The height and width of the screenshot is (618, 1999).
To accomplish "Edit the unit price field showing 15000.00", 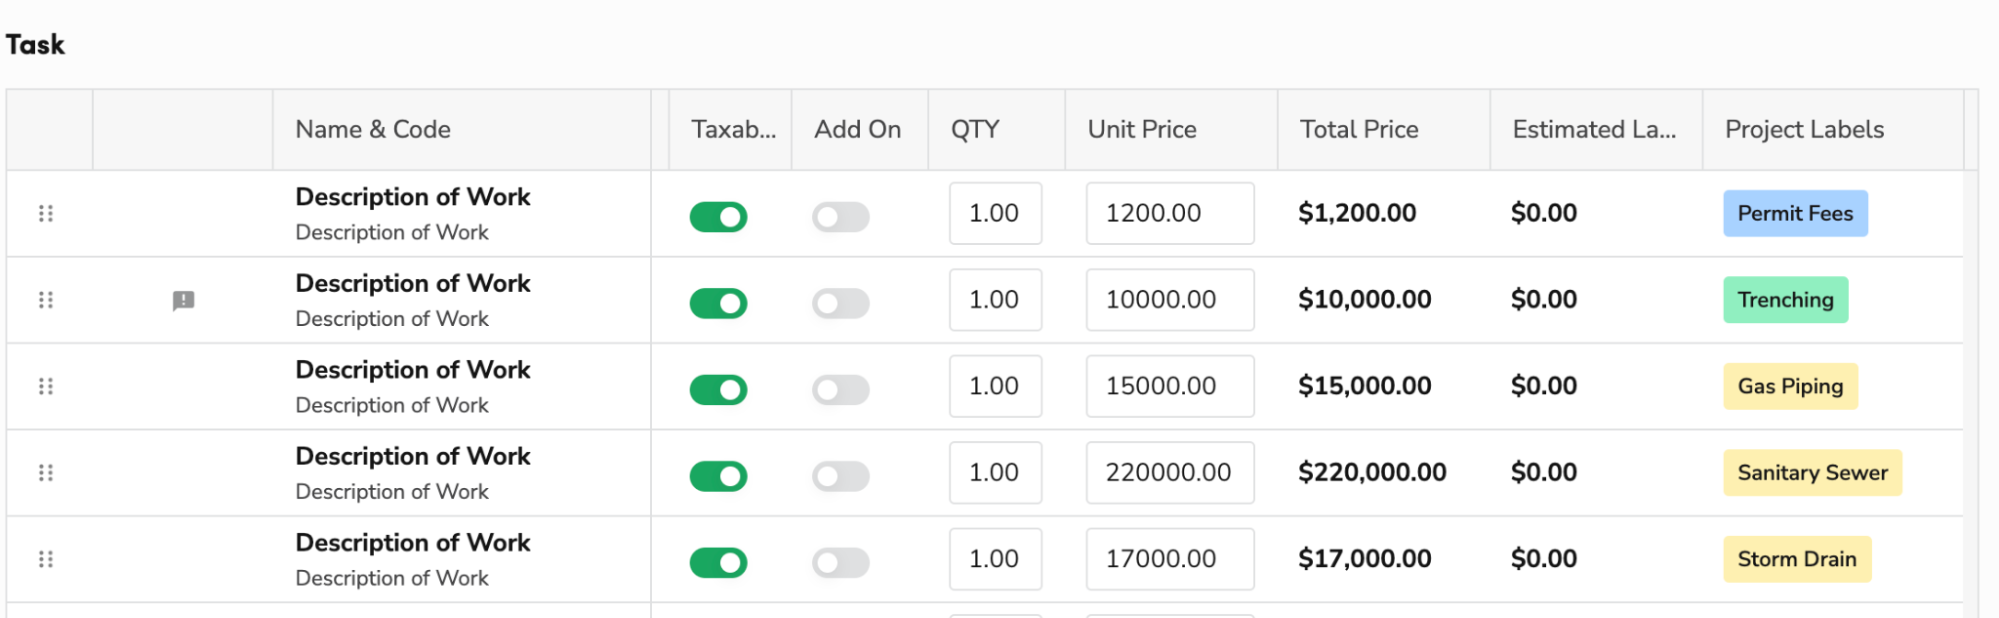I will point(1170,386).
